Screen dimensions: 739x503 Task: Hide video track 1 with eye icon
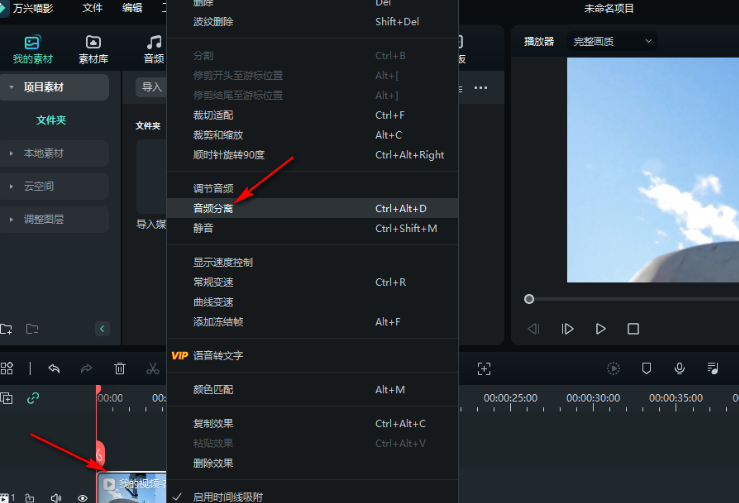click(x=82, y=498)
